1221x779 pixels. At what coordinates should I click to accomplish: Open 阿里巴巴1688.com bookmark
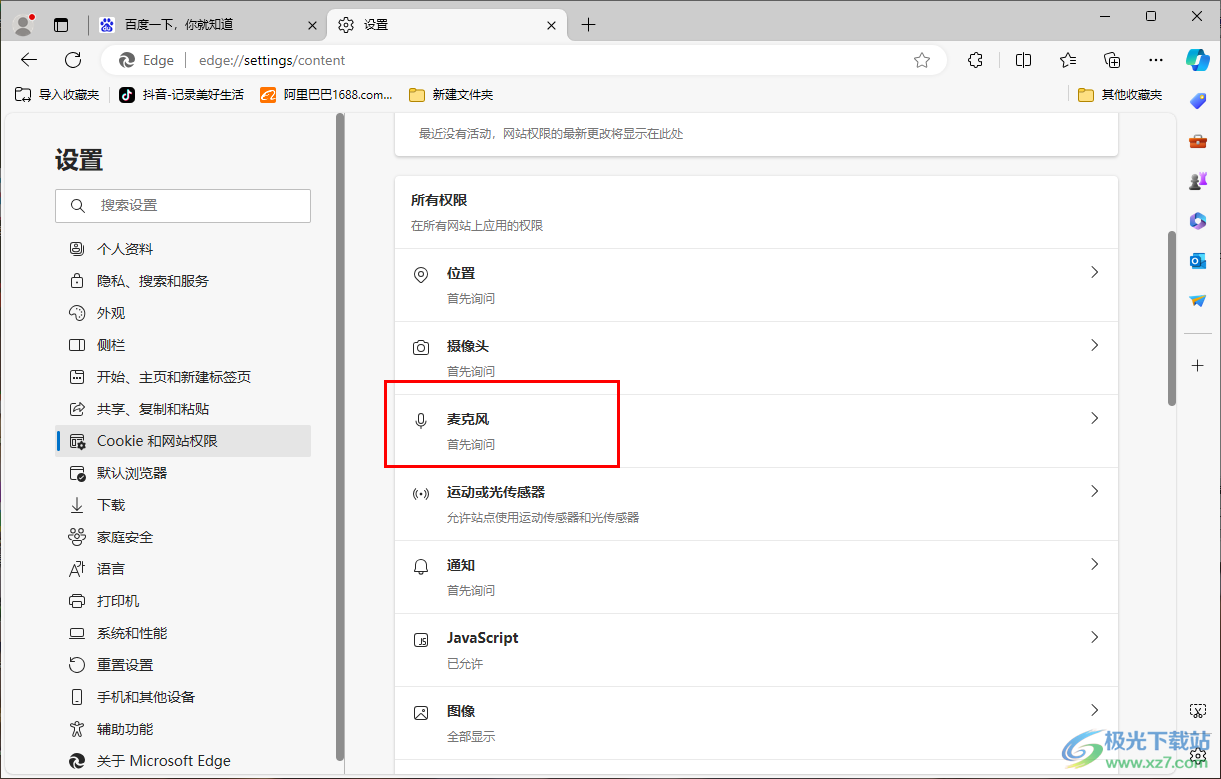pos(326,95)
